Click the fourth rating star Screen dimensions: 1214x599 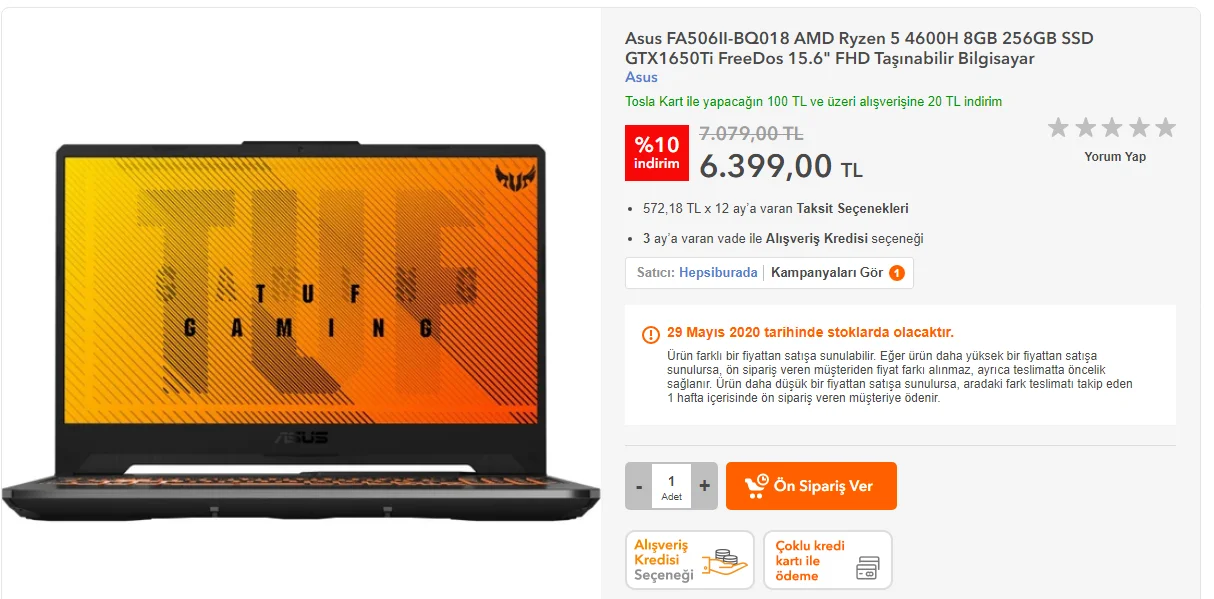click(1139, 127)
